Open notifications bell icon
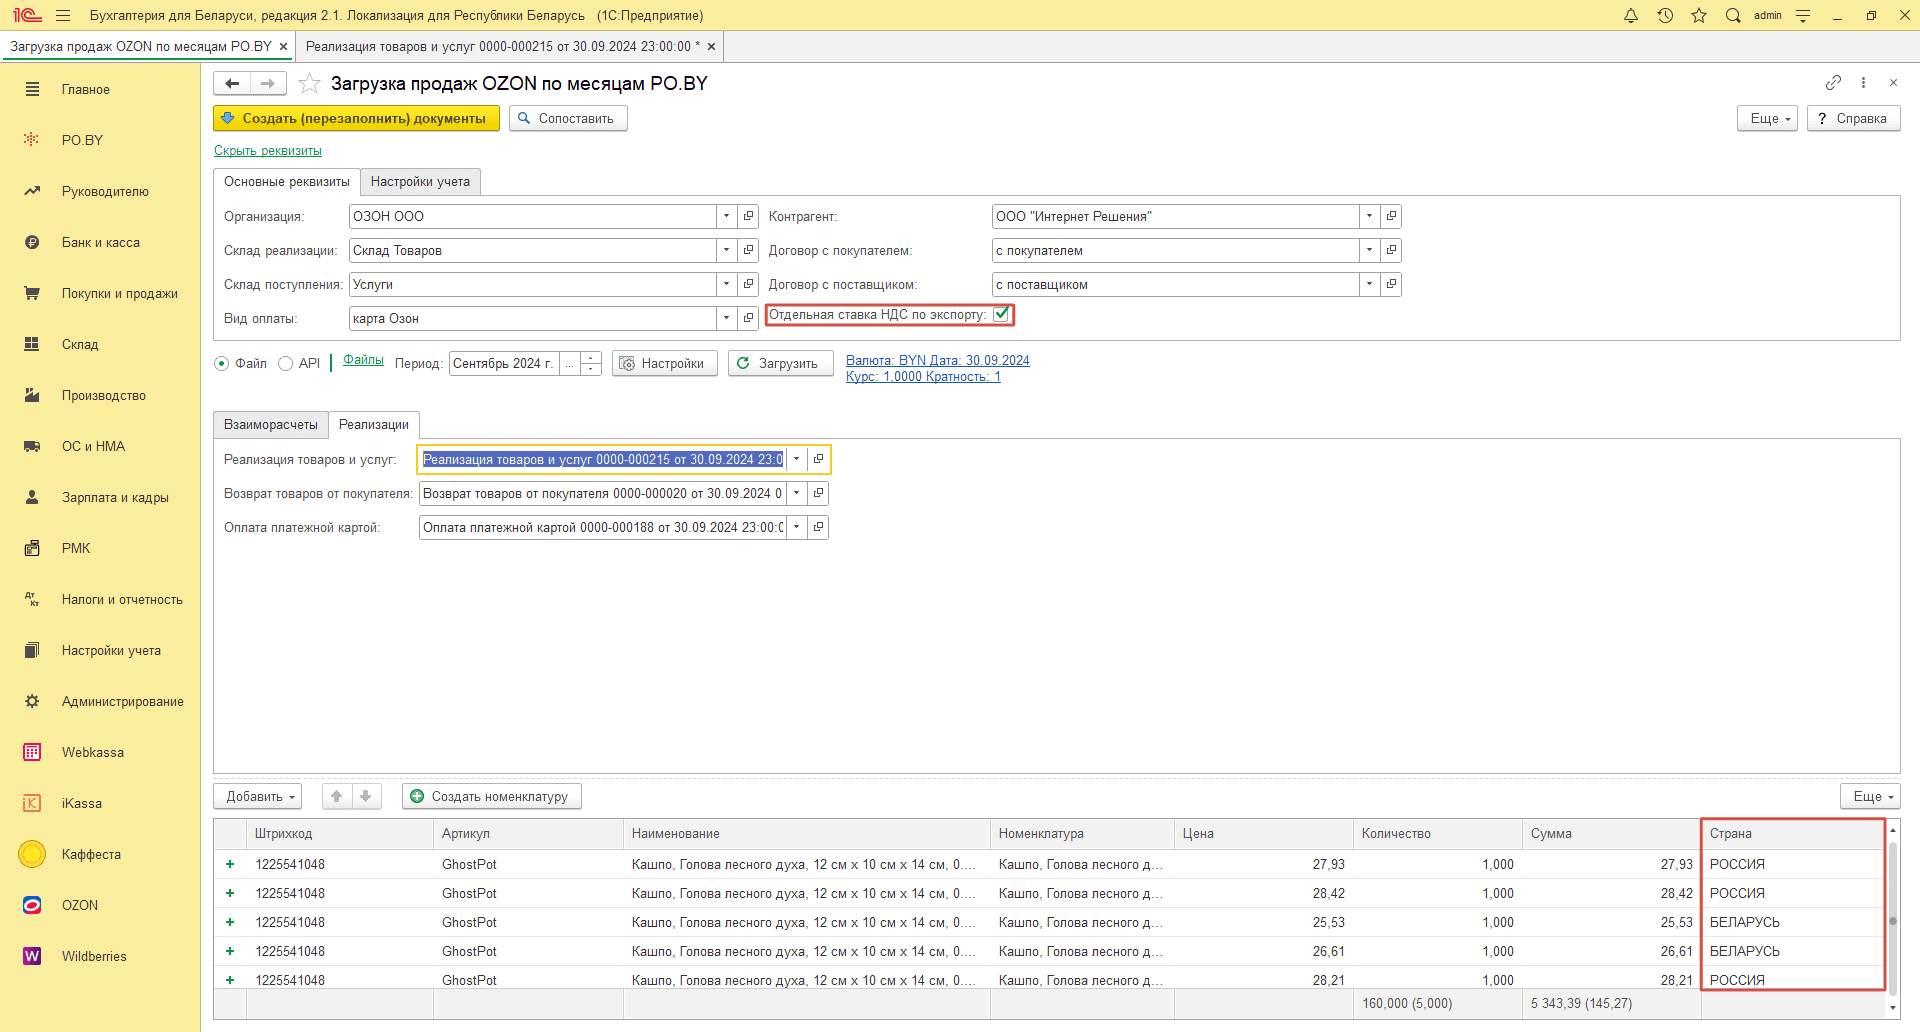This screenshot has height=1032, width=1920. tap(1631, 15)
